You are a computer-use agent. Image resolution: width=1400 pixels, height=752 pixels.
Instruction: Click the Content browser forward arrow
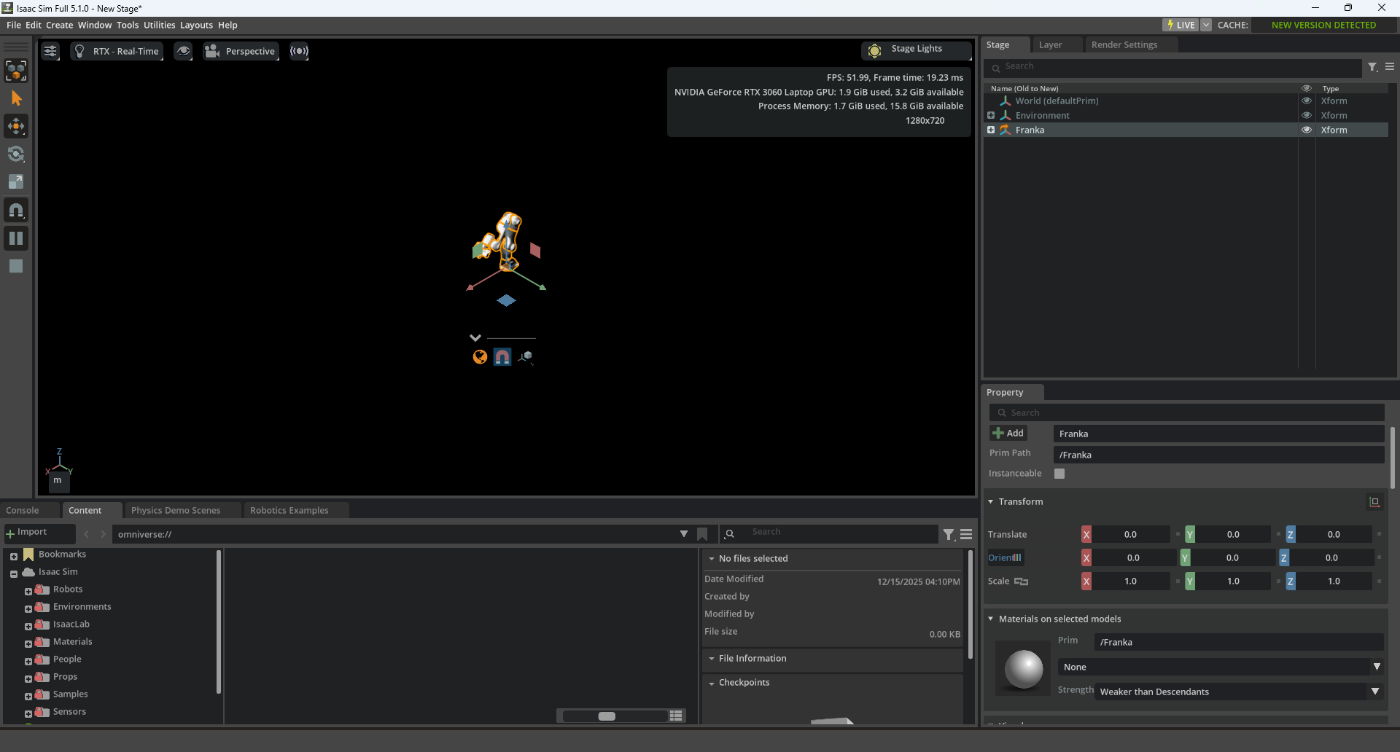(102, 534)
